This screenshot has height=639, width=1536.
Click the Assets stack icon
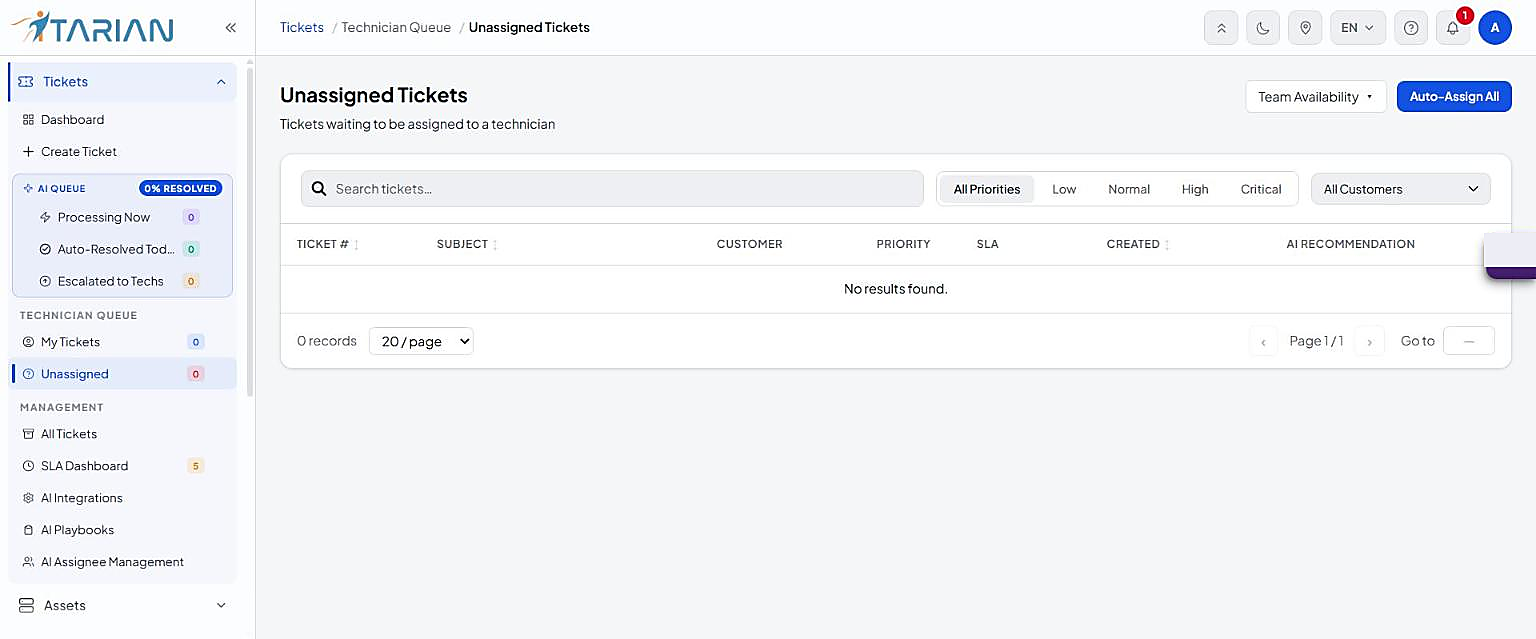[26, 606]
